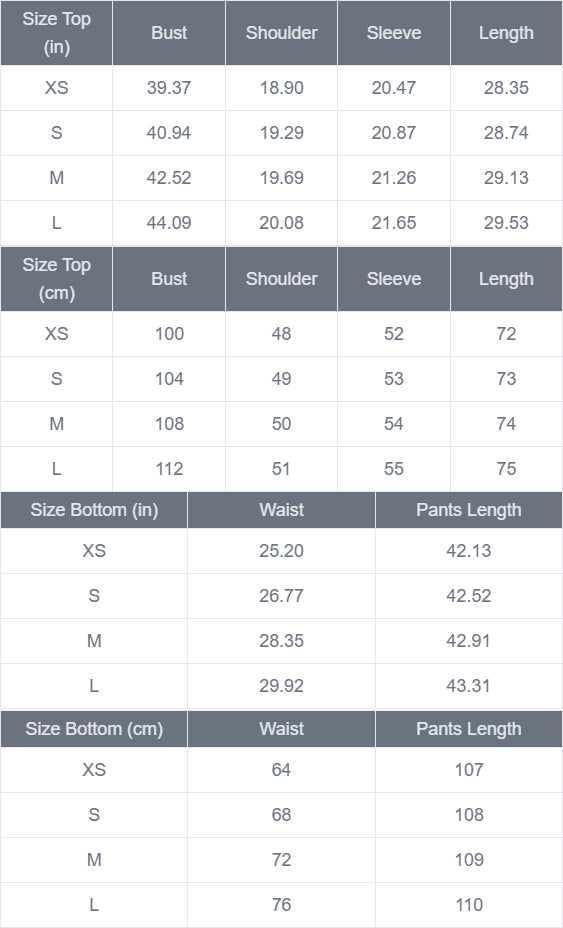Select the Size Bottom (cm) header
This screenshot has width=563, height=928.
(94, 729)
